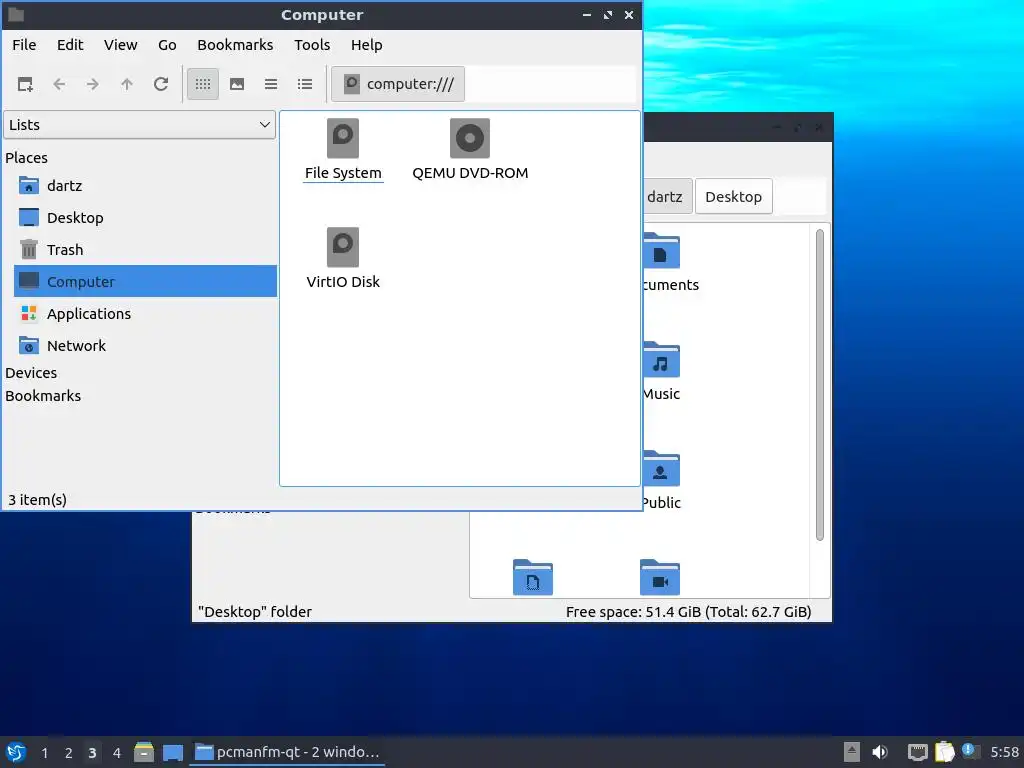Click the computer:/// path button

coord(398,84)
